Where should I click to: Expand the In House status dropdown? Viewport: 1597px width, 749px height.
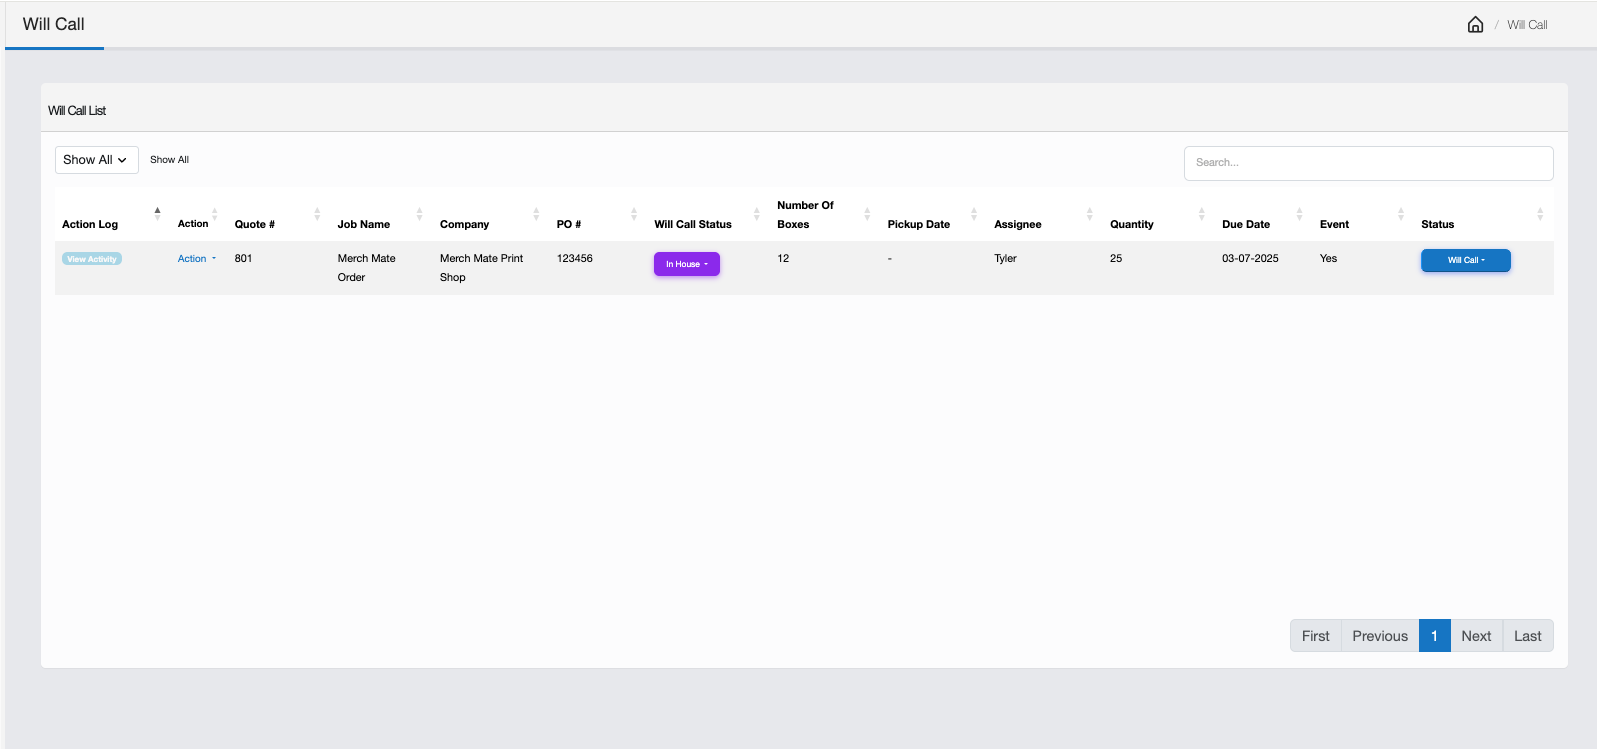(x=687, y=264)
